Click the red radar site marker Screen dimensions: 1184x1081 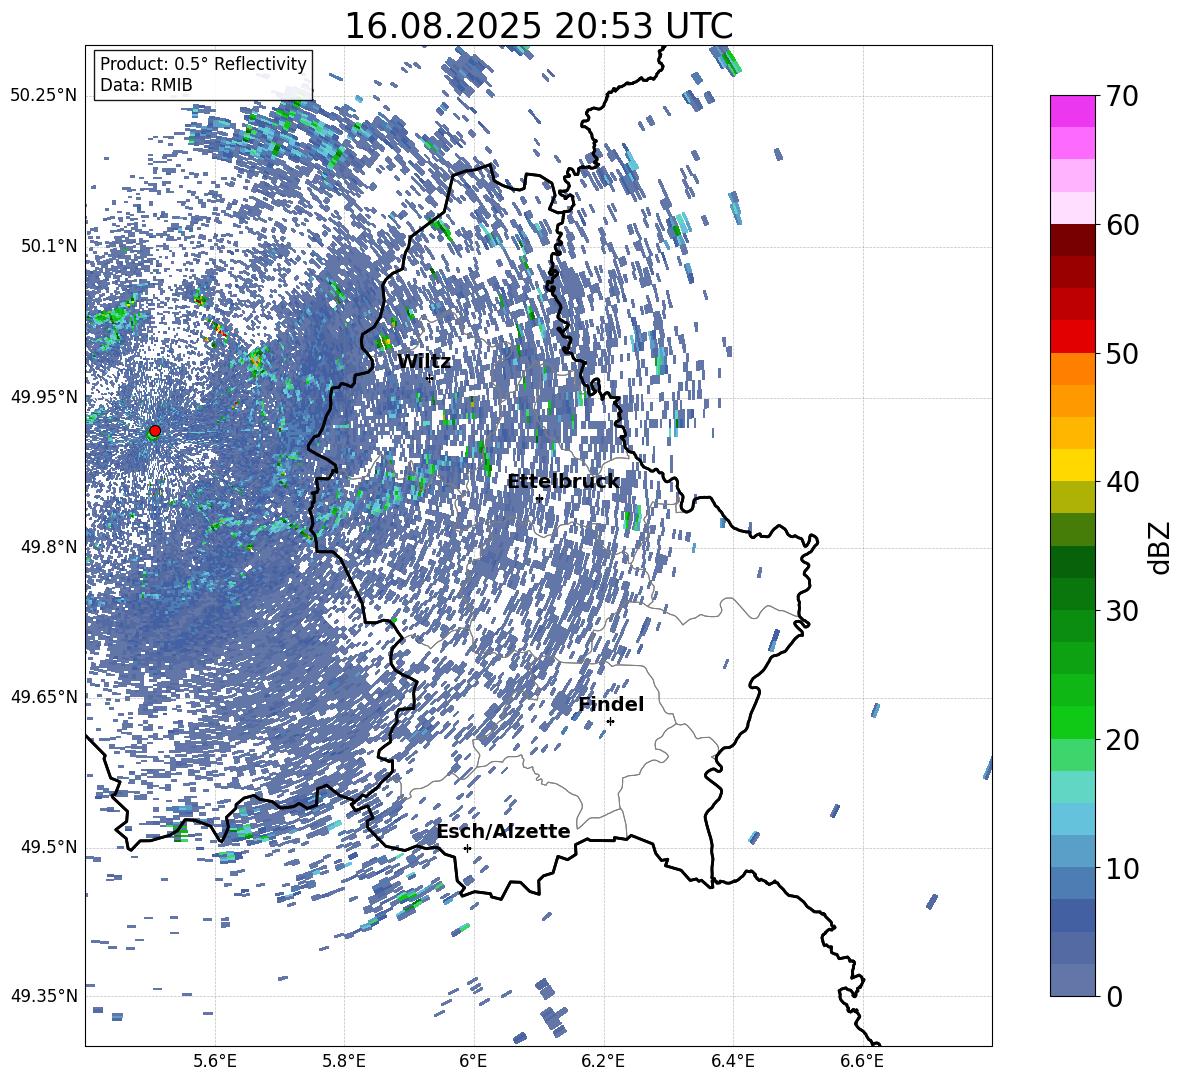coord(155,431)
